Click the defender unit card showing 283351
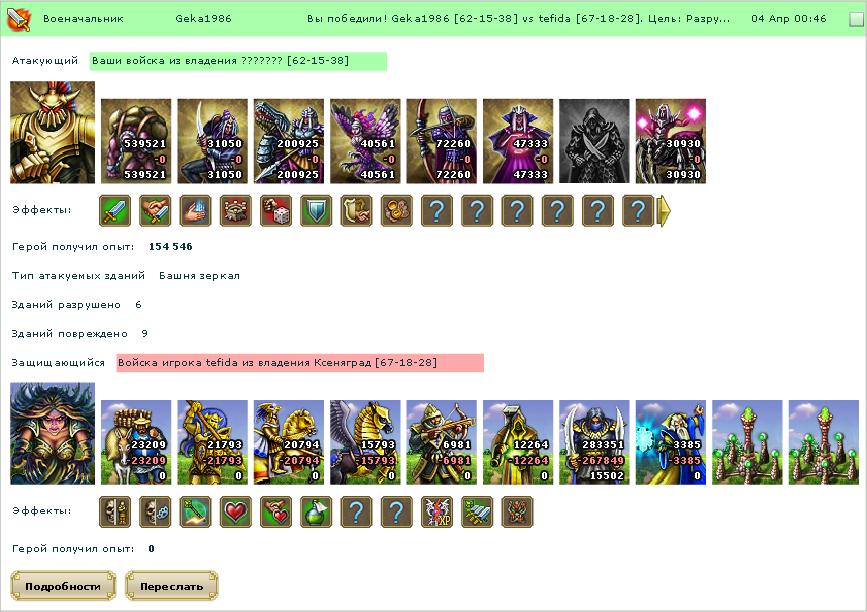 (594, 442)
